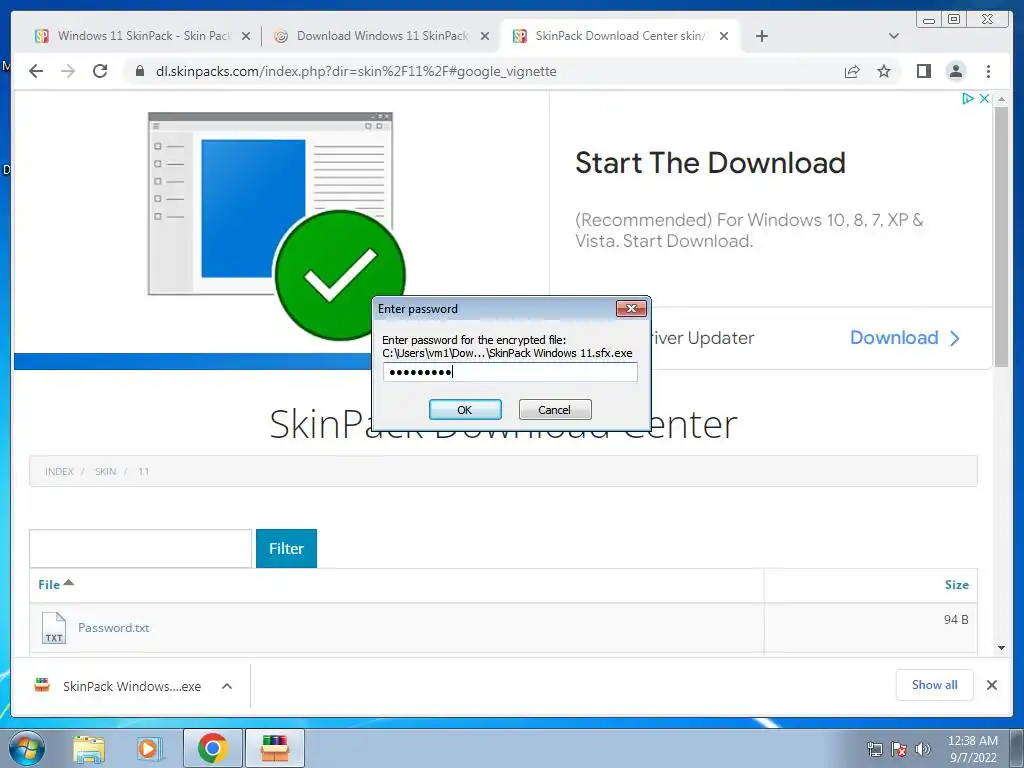Click Show all downloads button

coord(935,684)
